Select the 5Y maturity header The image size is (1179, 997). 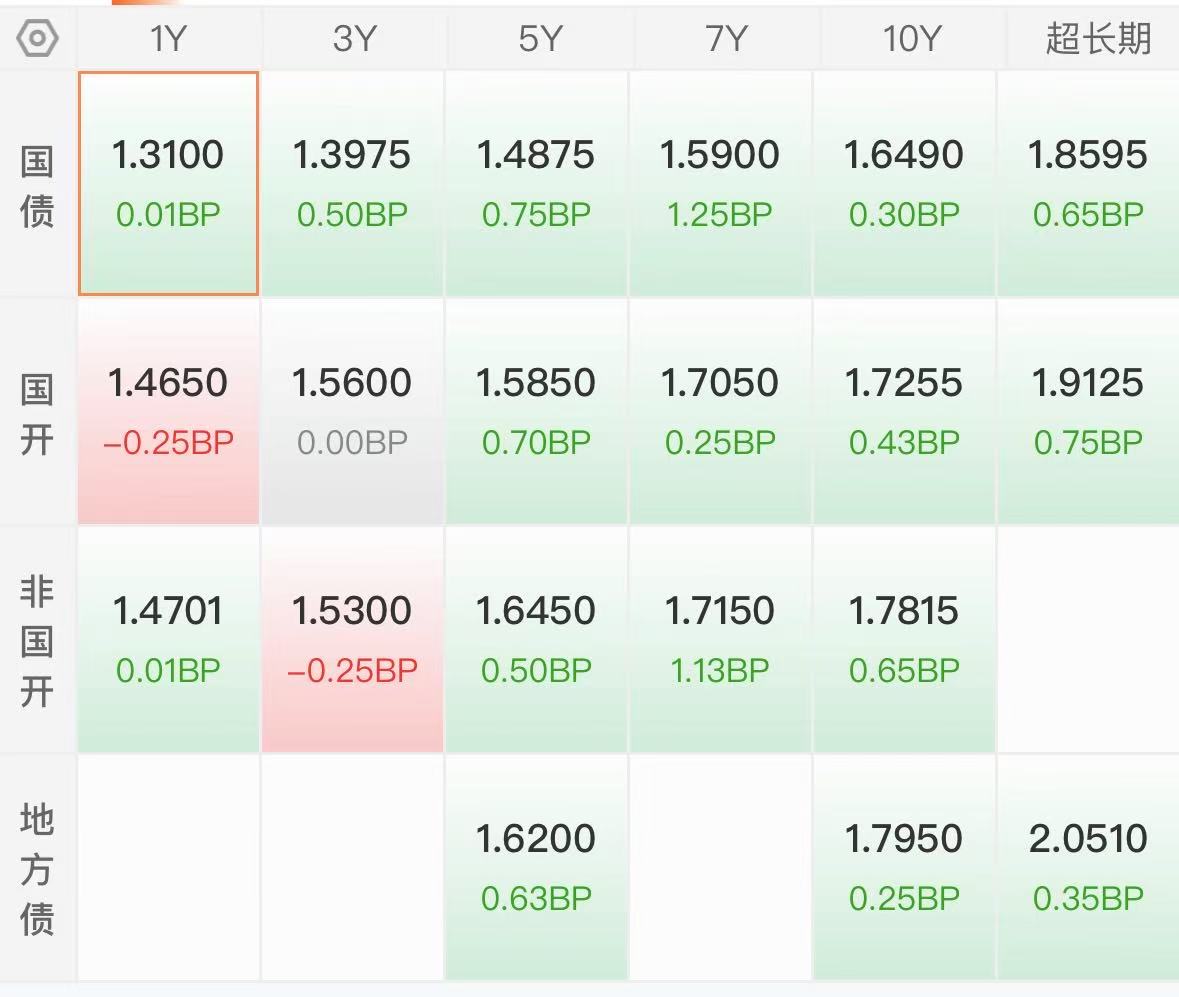537,39
